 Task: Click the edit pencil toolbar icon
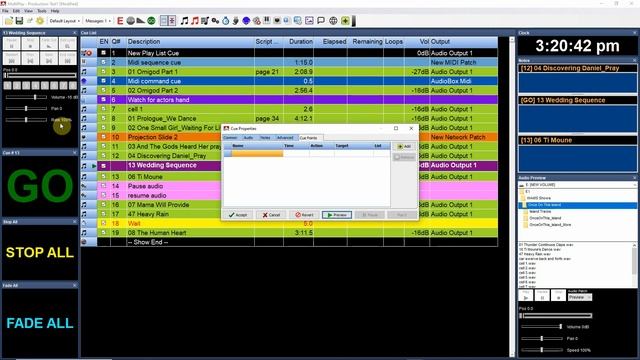29,20
